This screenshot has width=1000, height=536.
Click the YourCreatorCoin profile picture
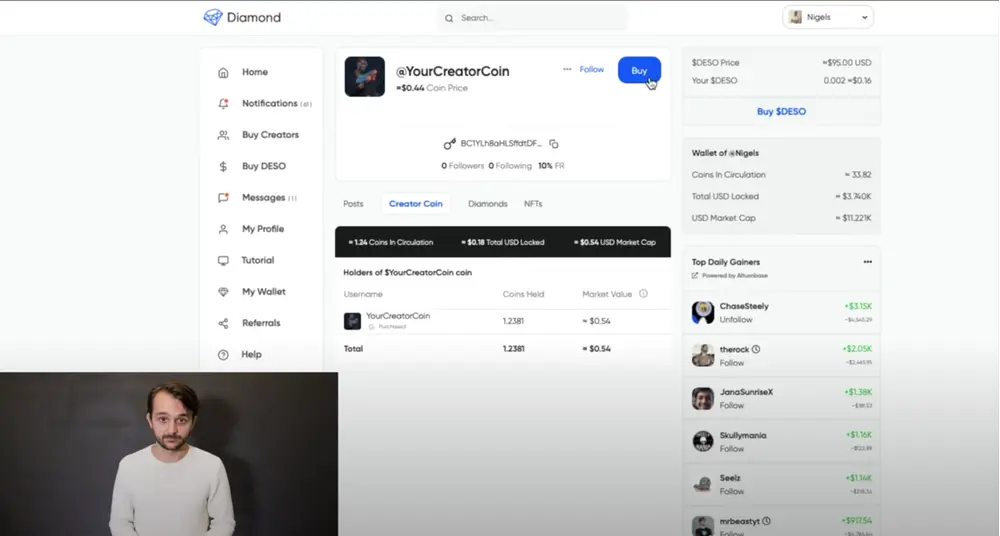[365, 77]
